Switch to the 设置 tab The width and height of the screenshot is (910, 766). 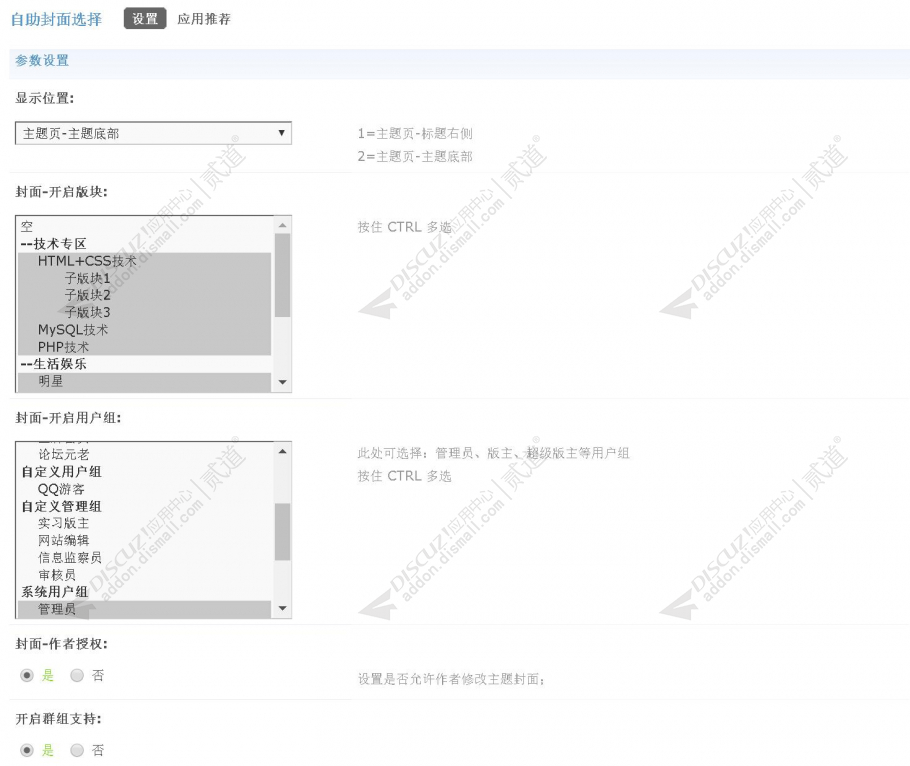(145, 19)
